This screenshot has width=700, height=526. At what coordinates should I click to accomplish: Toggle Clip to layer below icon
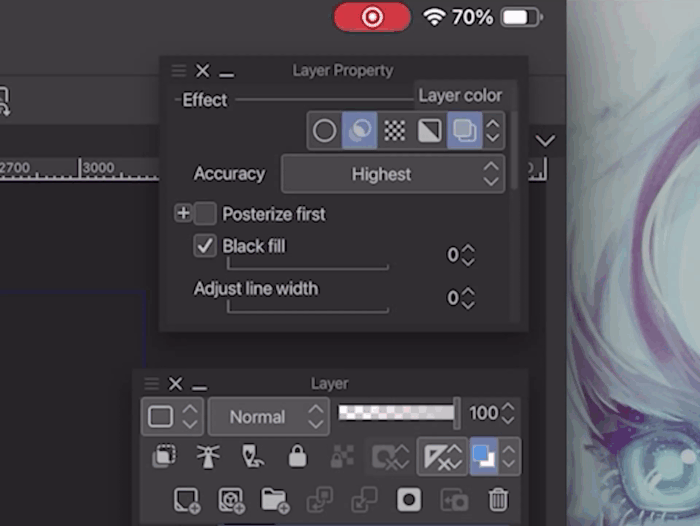[164, 456]
